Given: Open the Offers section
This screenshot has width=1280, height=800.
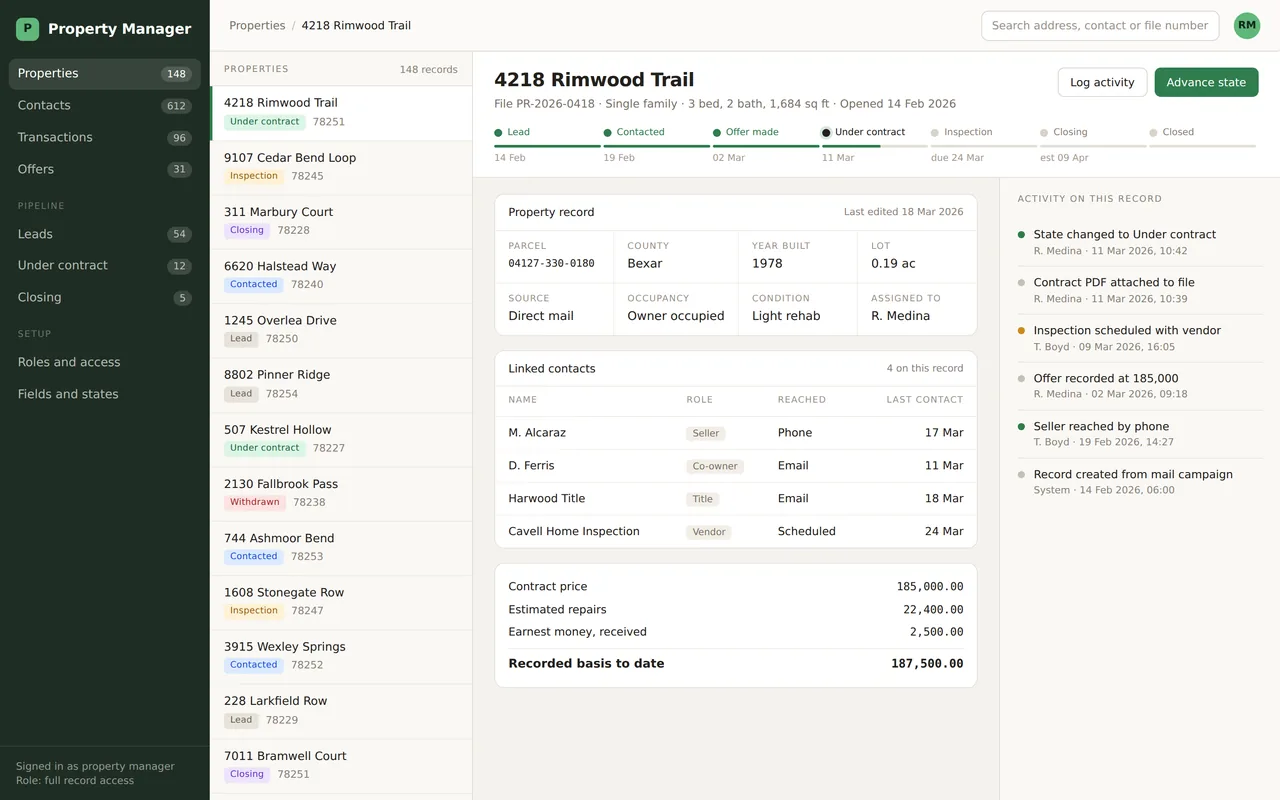Looking at the screenshot, I should (105, 170).
